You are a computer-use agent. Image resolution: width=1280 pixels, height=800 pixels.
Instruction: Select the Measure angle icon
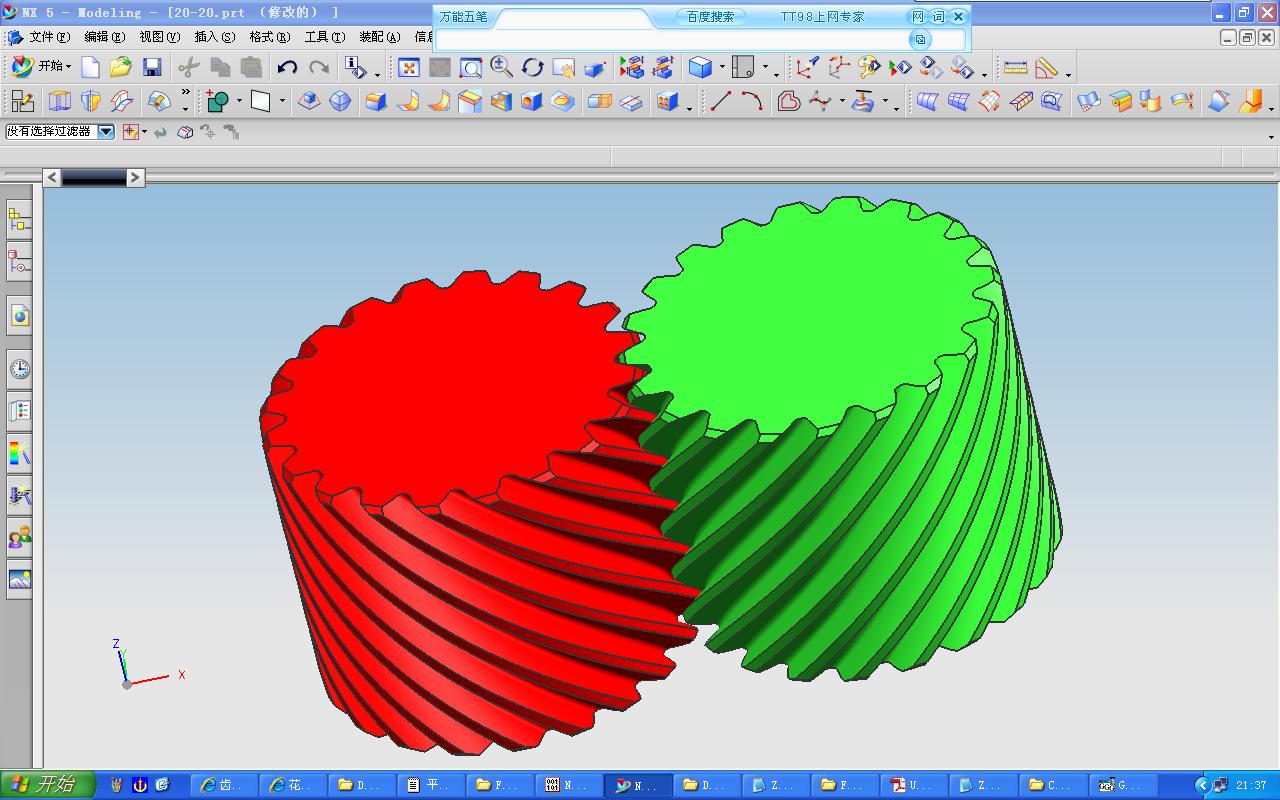1047,67
